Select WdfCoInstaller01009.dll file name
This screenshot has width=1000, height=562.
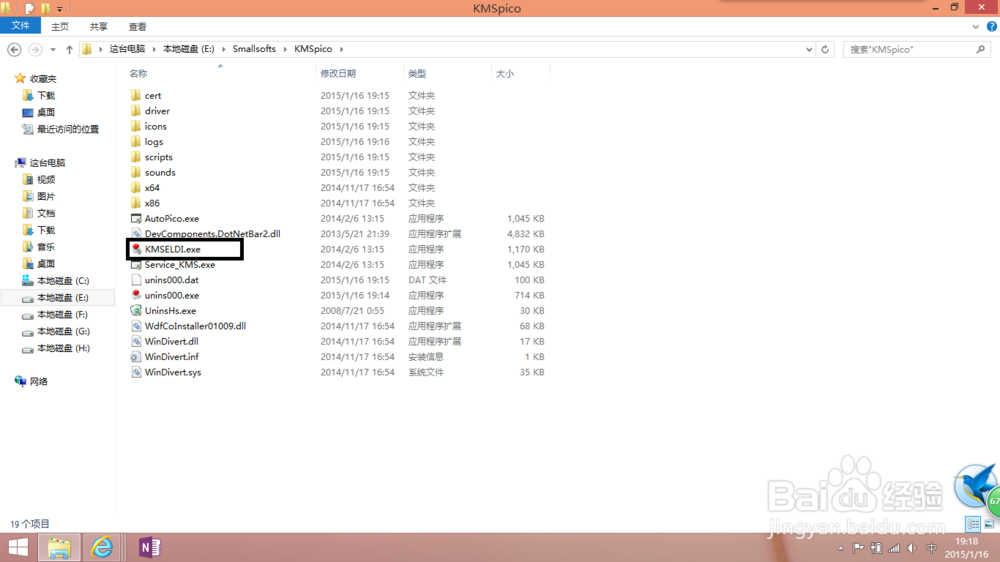pos(195,326)
